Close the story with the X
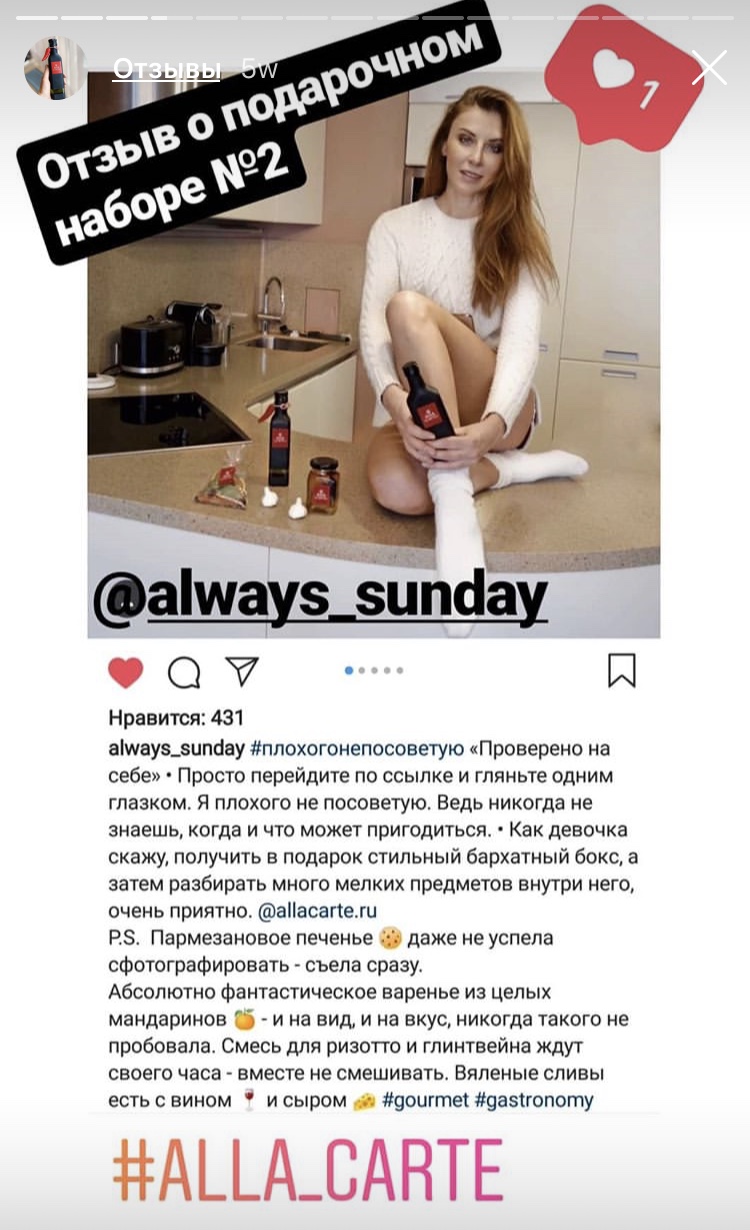 click(709, 68)
